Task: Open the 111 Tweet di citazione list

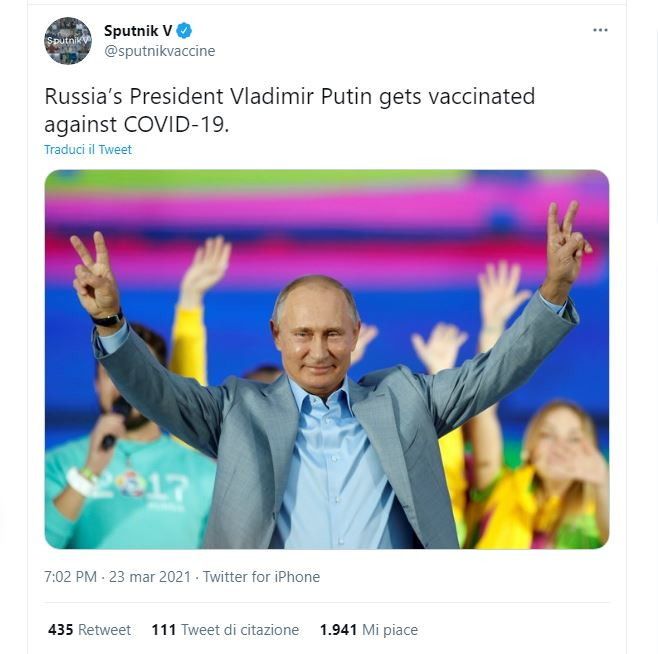Action: point(225,630)
